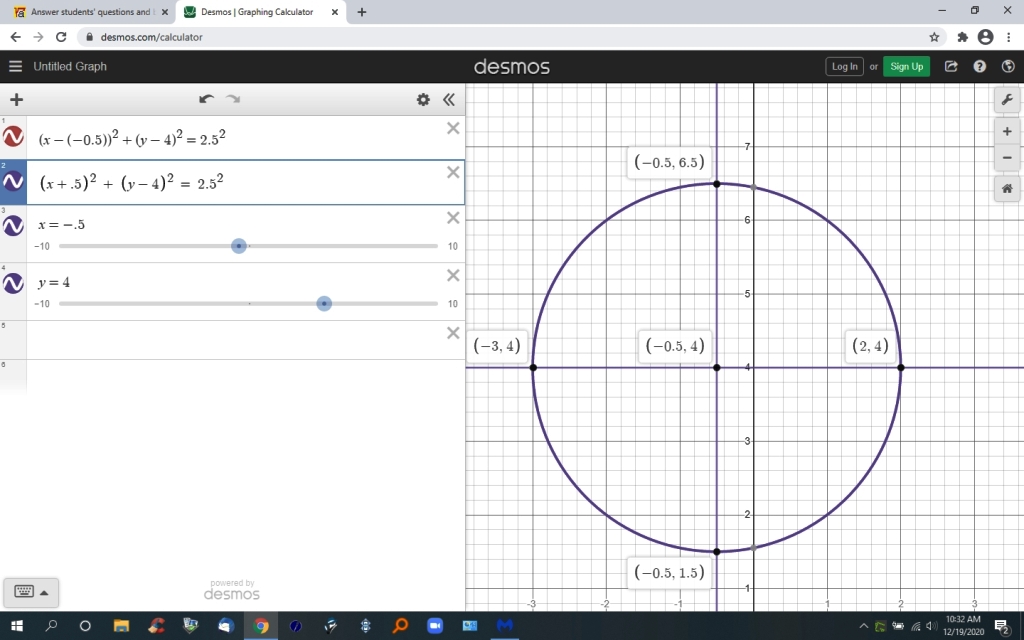Screen dimensions: 1024x640
Task: Open Windows Start menu
Action: 17,626
